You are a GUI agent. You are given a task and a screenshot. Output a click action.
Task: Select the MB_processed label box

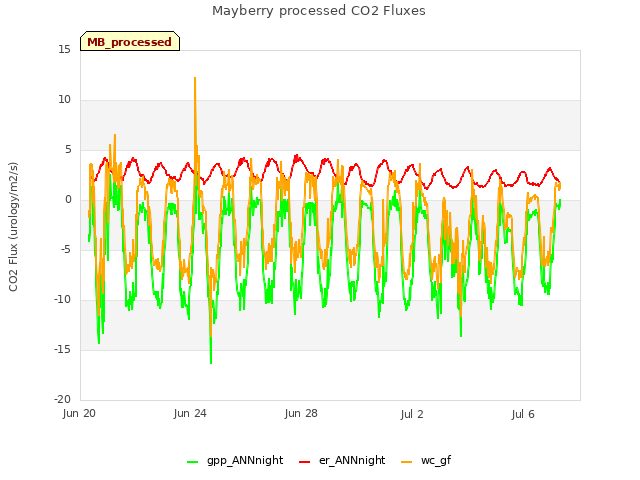(x=130, y=42)
